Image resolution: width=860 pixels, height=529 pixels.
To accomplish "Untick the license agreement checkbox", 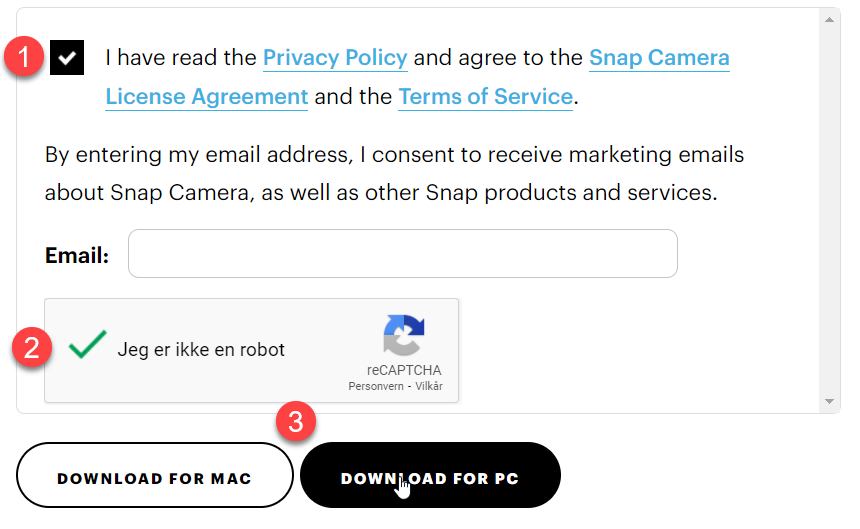I will click(67, 58).
